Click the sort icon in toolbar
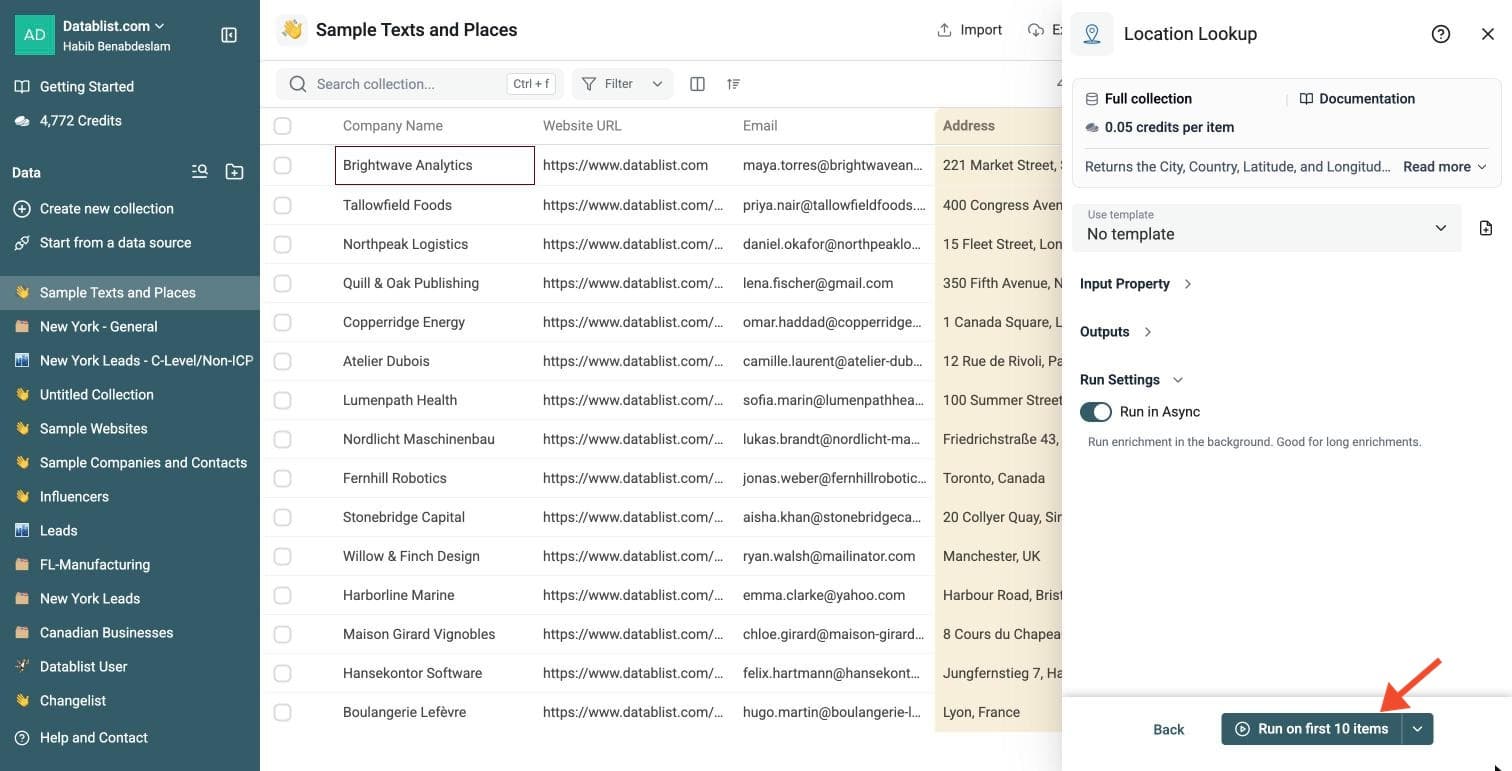Screen dimensions: 1512x771 (734, 84)
